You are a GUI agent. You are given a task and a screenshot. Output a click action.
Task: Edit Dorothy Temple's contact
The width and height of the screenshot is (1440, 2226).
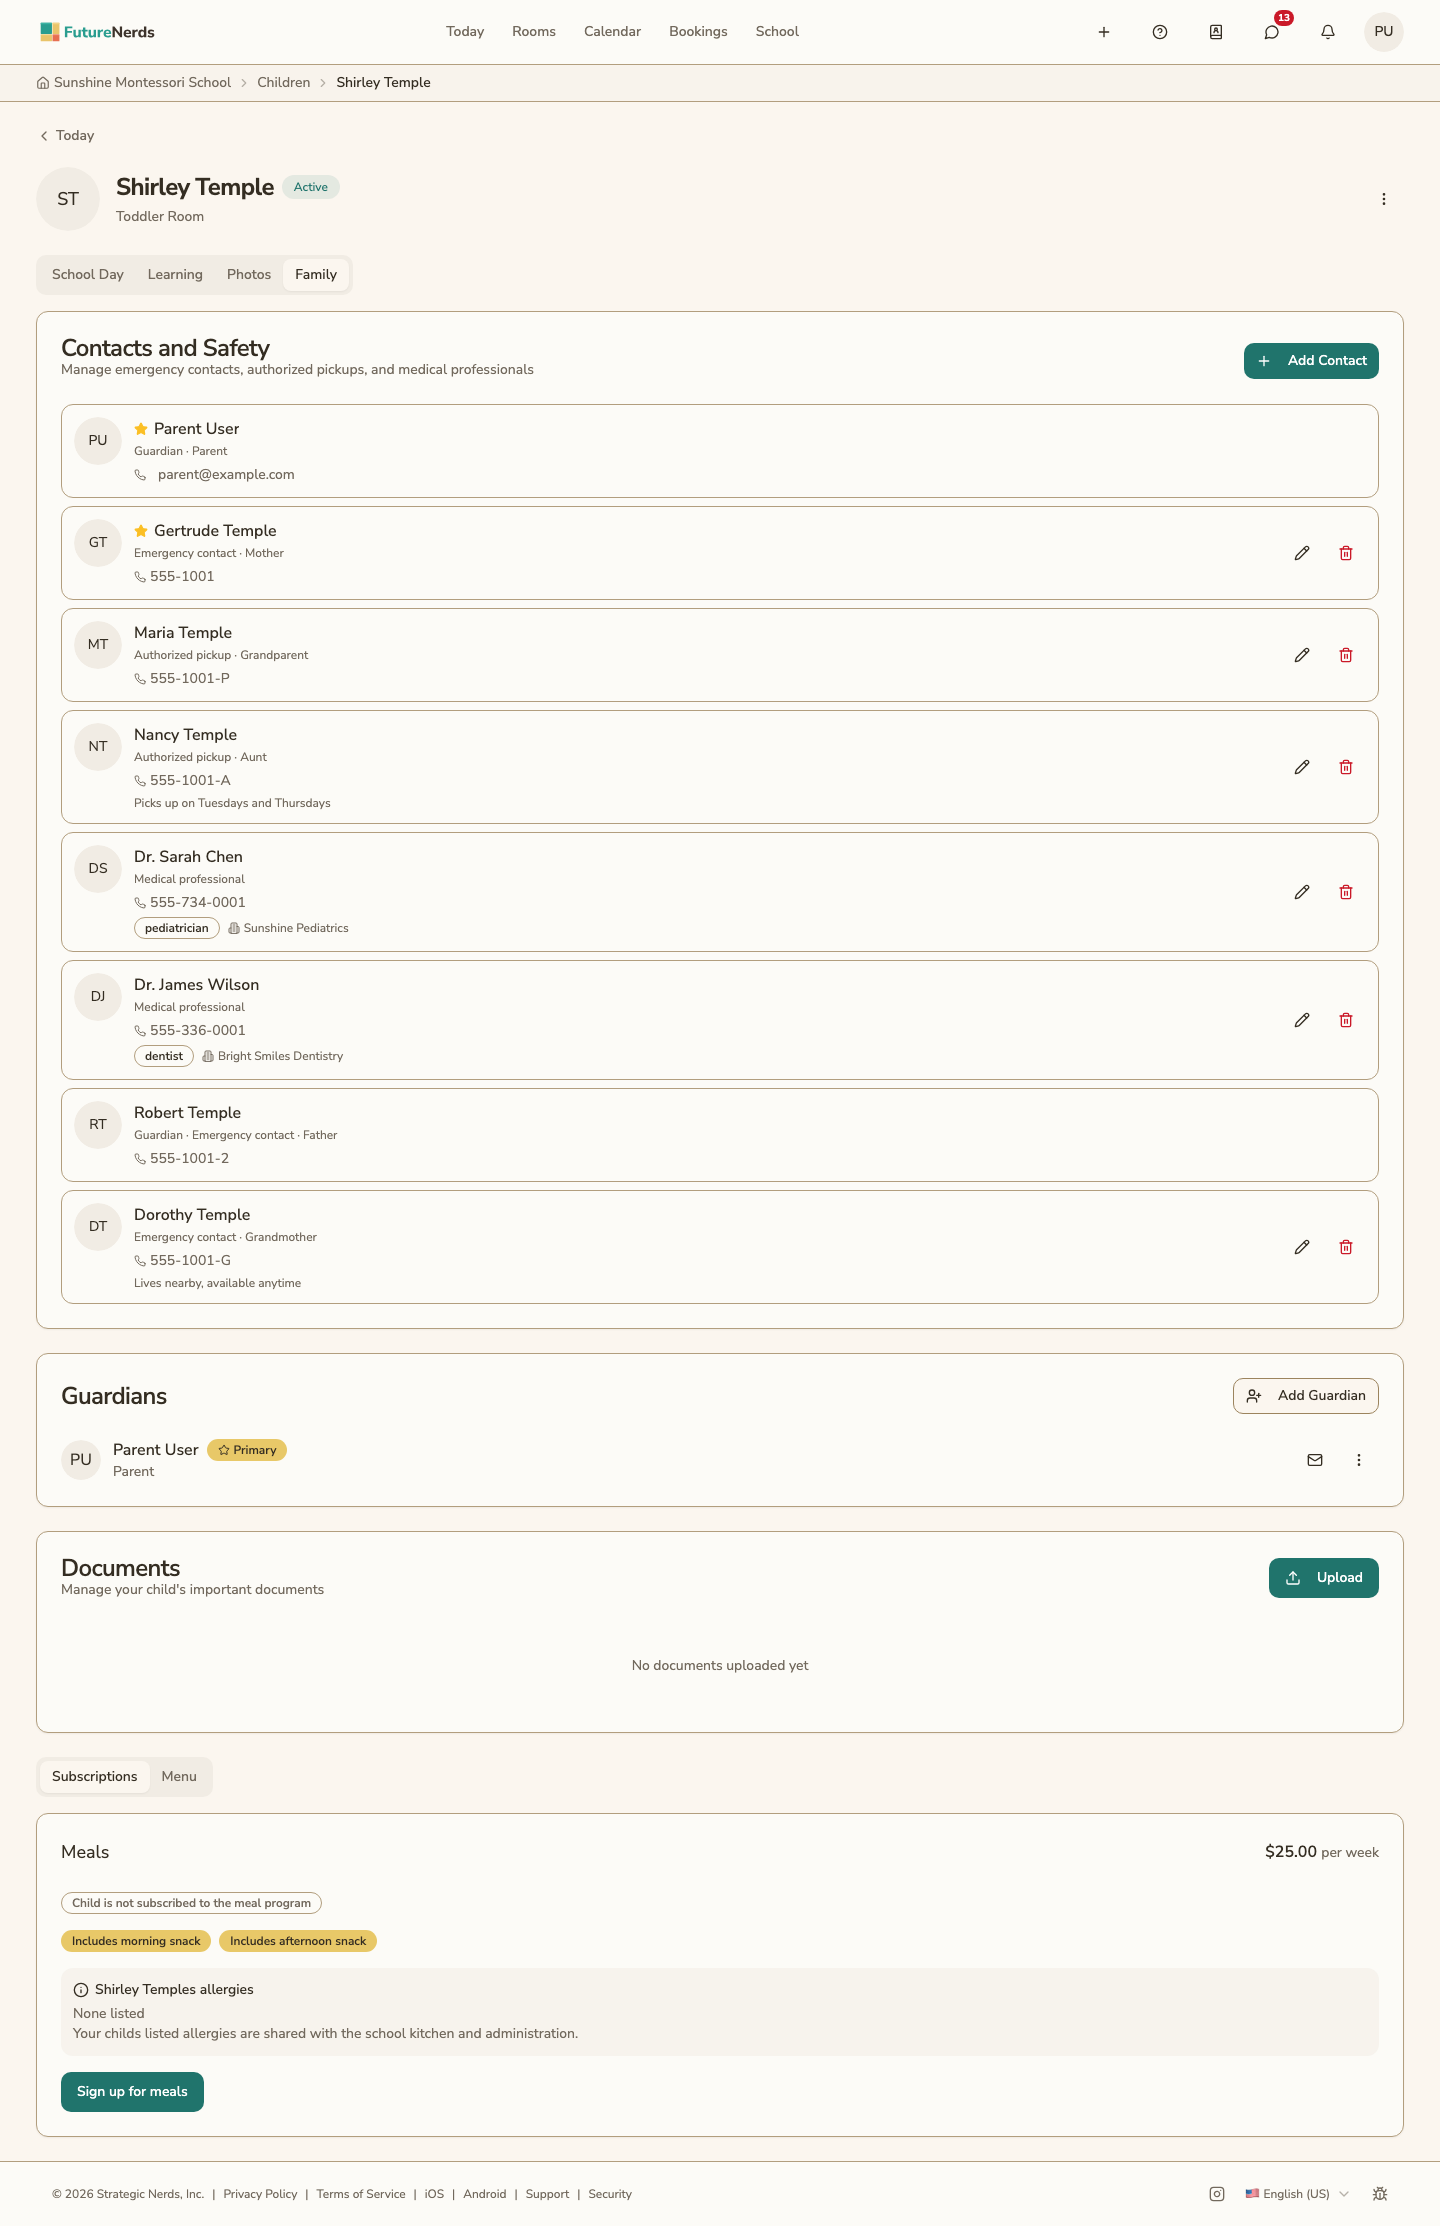point(1302,1247)
